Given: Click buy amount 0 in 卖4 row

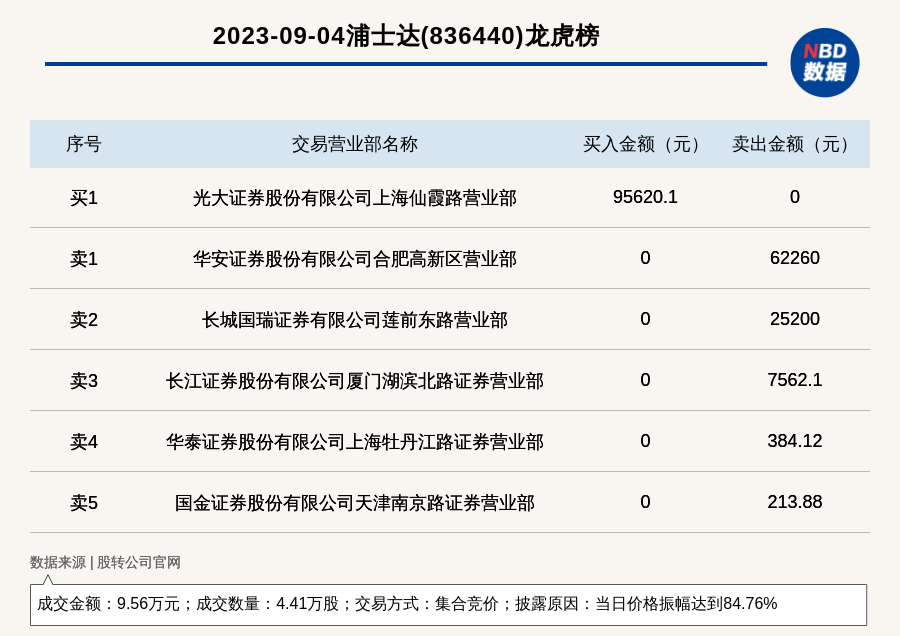Looking at the screenshot, I should 645,441.
